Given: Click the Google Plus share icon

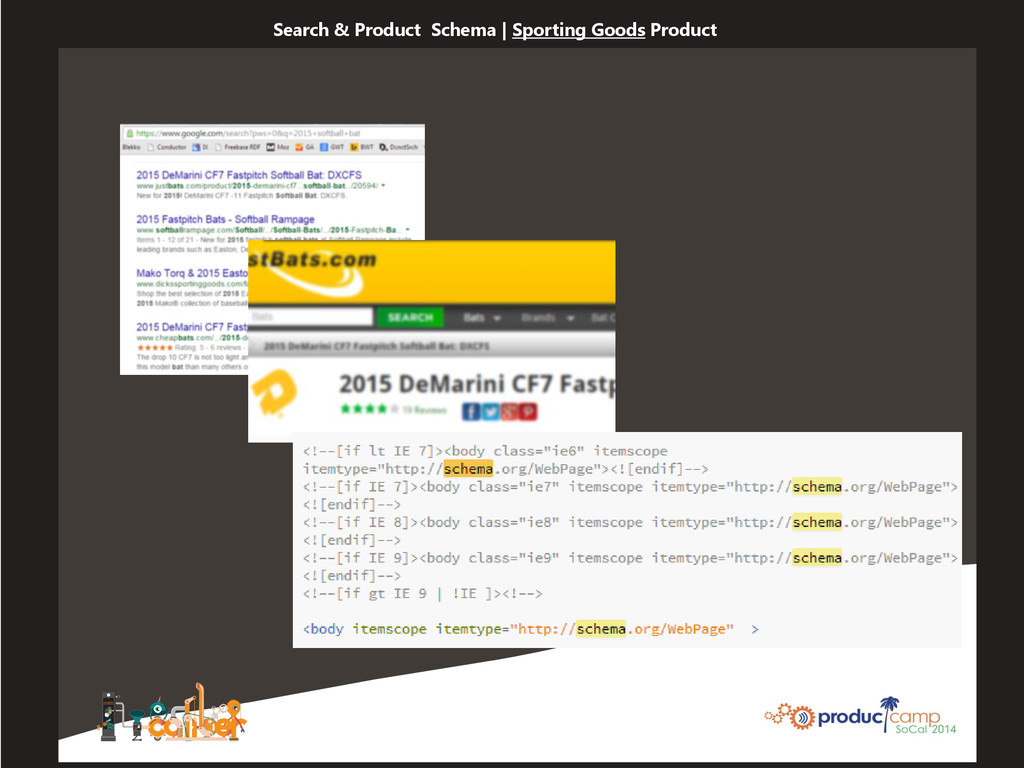Looking at the screenshot, I should click(509, 411).
